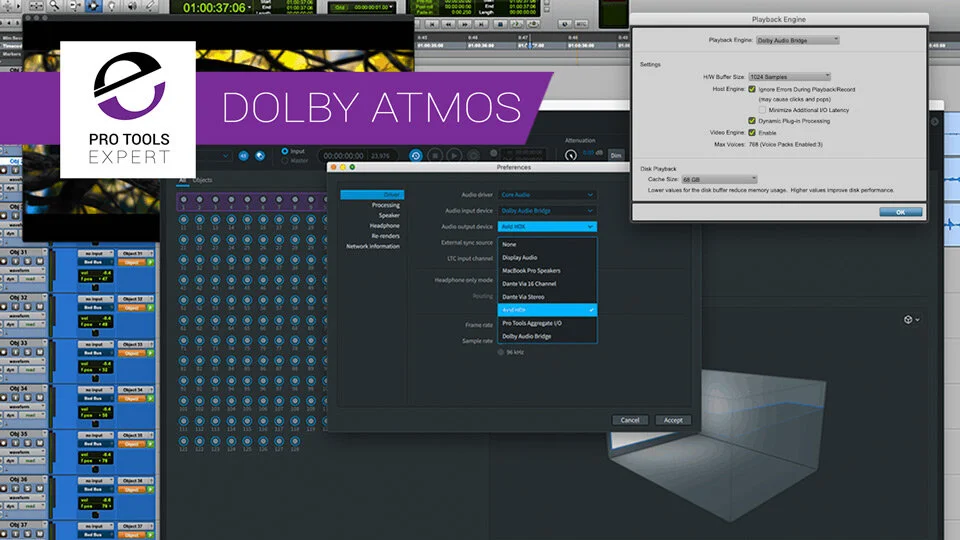This screenshot has height=540, width=960.
Task: Click the round blue headphone-mode icon
Action: point(260,156)
